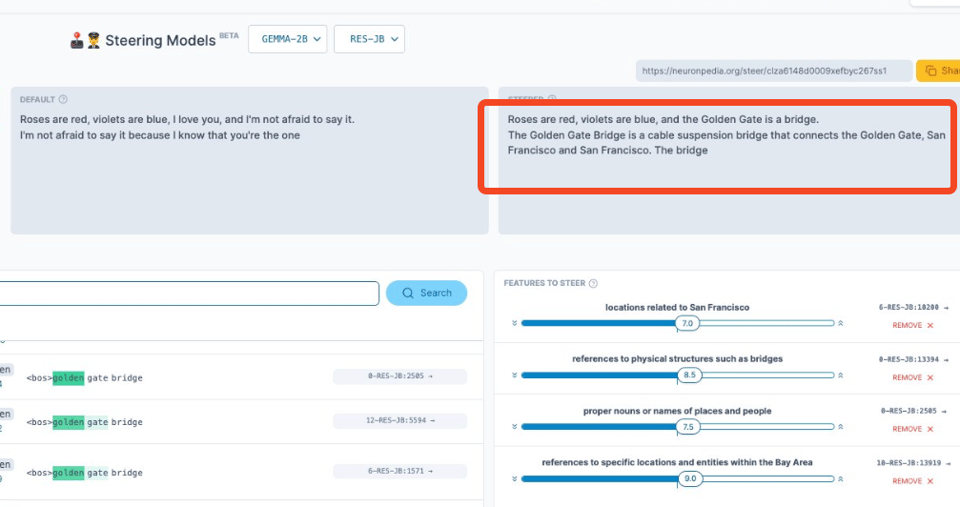Click the Share button with copy icon
Screen dimensions: 960x507
point(937,71)
